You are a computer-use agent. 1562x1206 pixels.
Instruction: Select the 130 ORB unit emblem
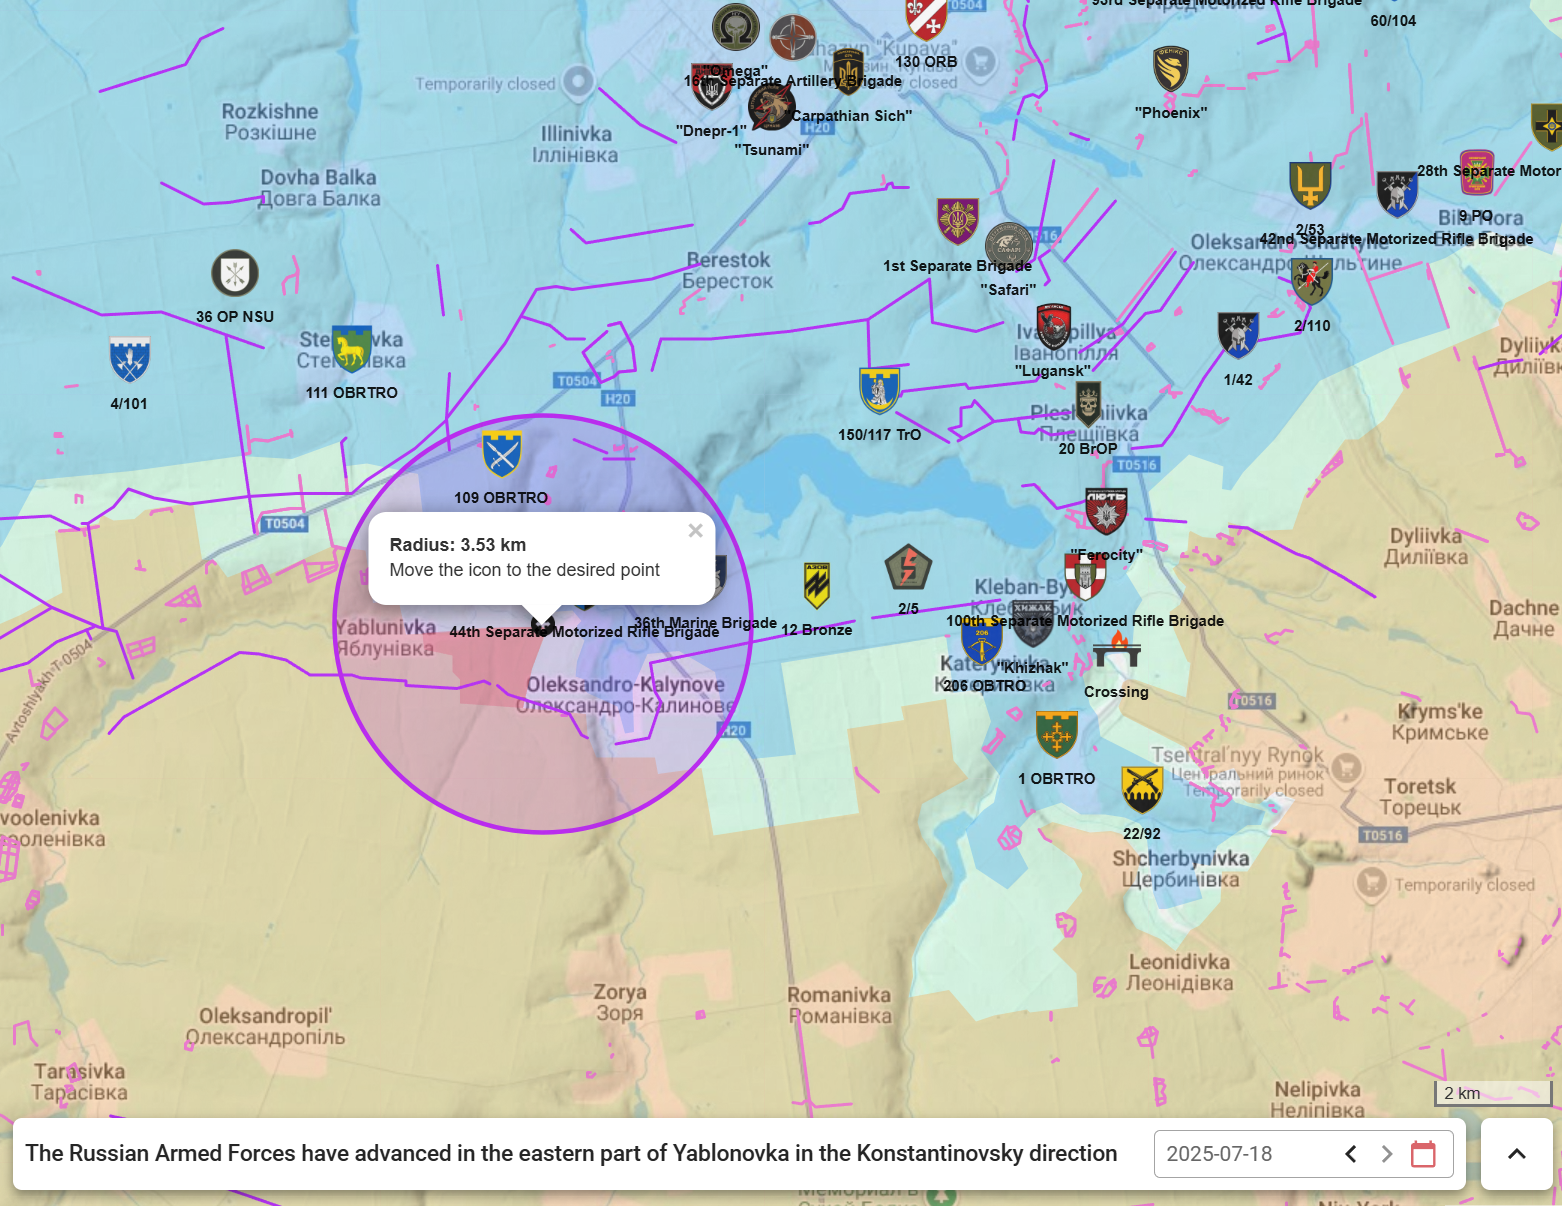click(x=926, y=18)
